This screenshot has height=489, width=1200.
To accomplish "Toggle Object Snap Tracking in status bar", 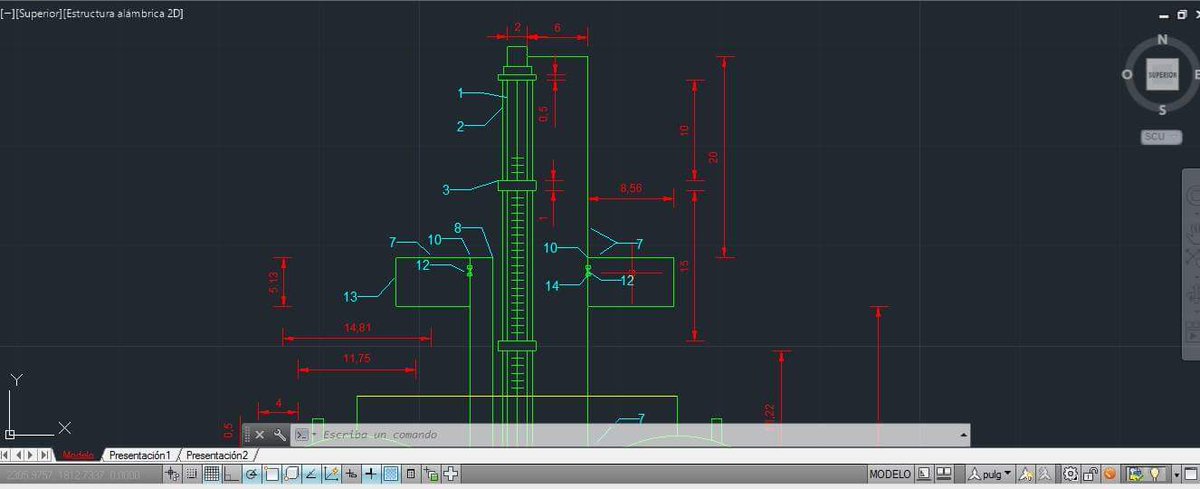I will click(x=310, y=474).
